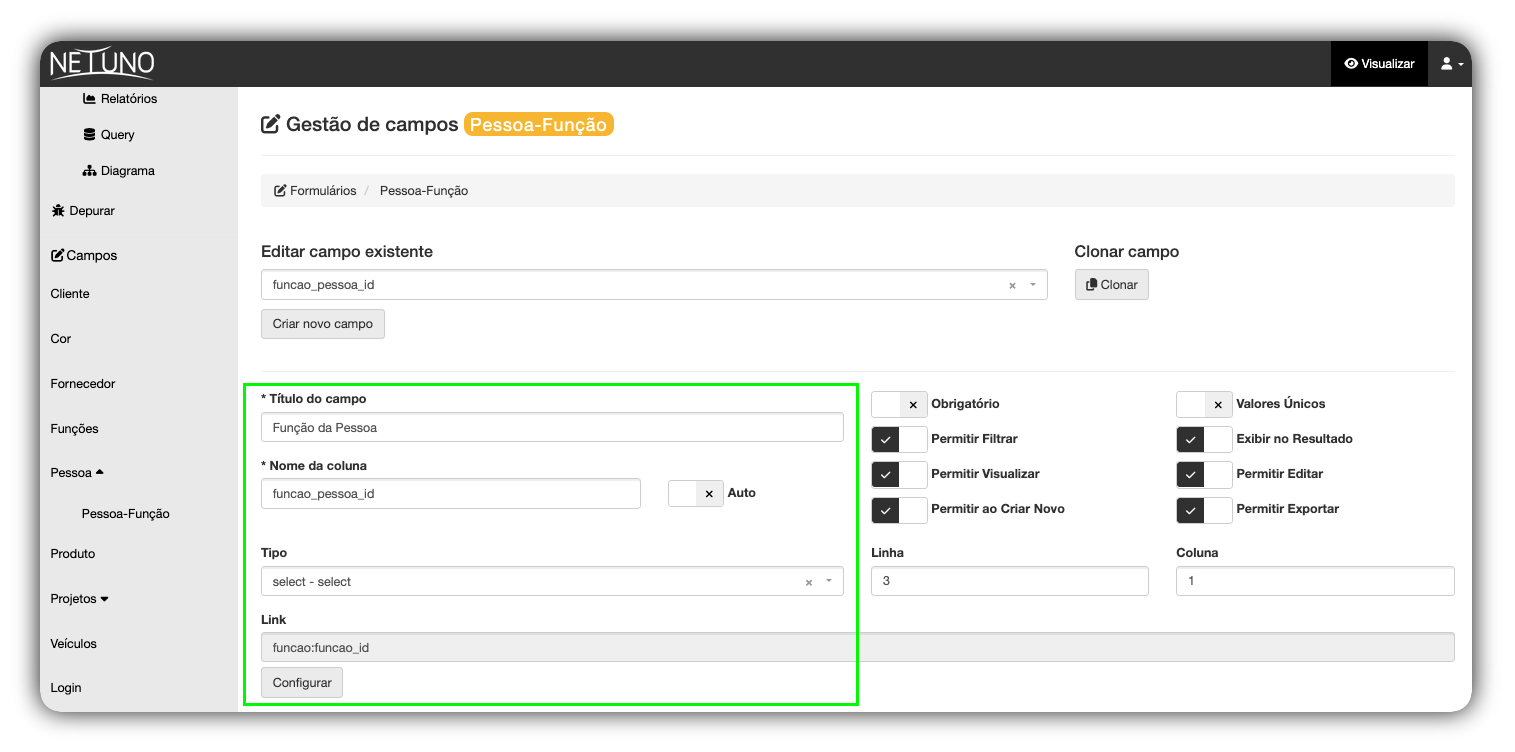The height and width of the screenshot is (752, 1515).
Task: Disable the Permitir Filtrar switch
Action: click(x=899, y=439)
